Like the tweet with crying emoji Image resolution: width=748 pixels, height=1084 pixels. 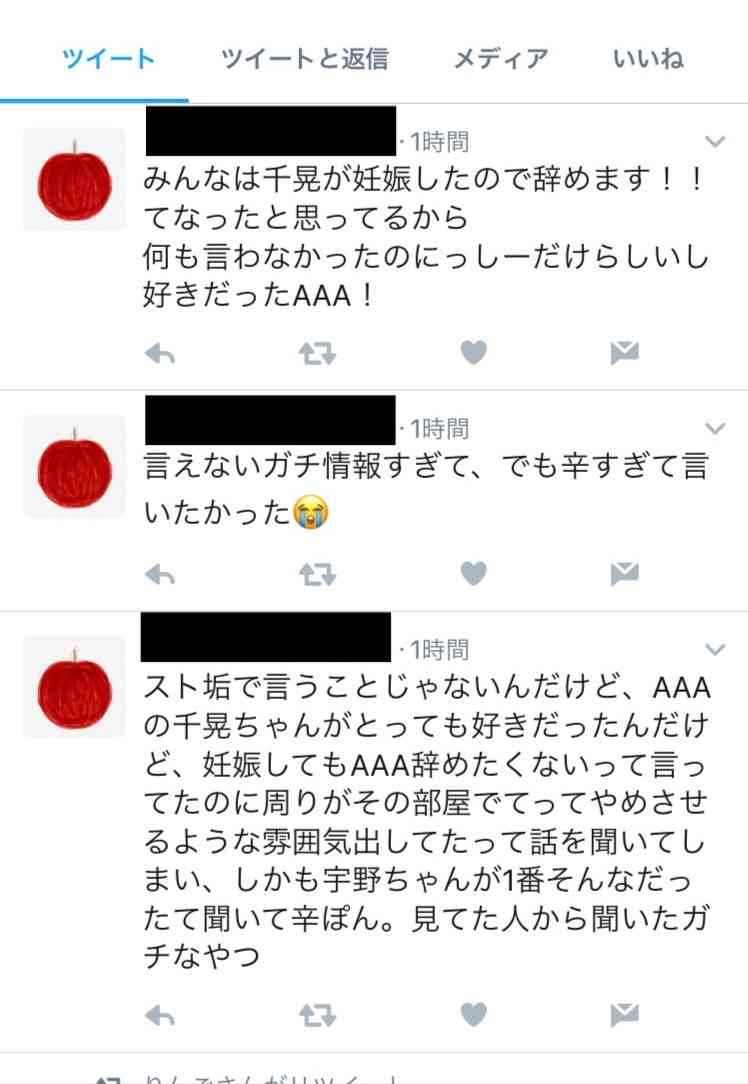click(474, 573)
